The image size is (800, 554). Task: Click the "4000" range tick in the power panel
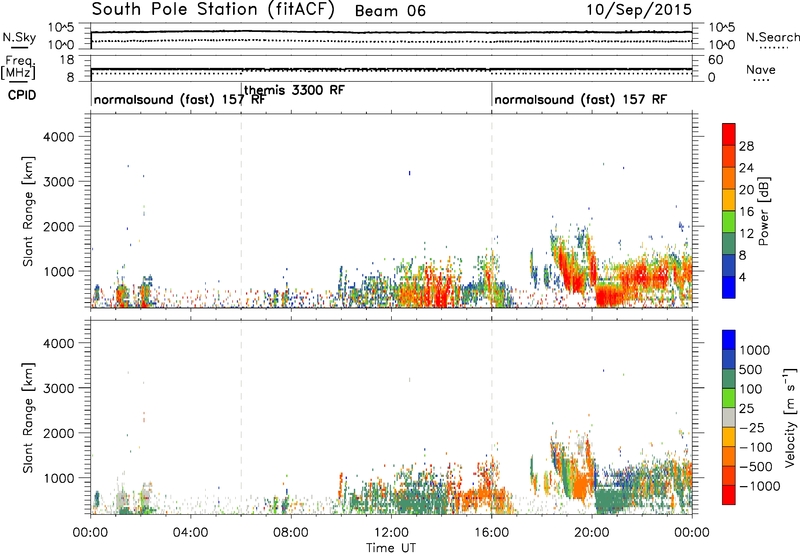click(x=59, y=137)
